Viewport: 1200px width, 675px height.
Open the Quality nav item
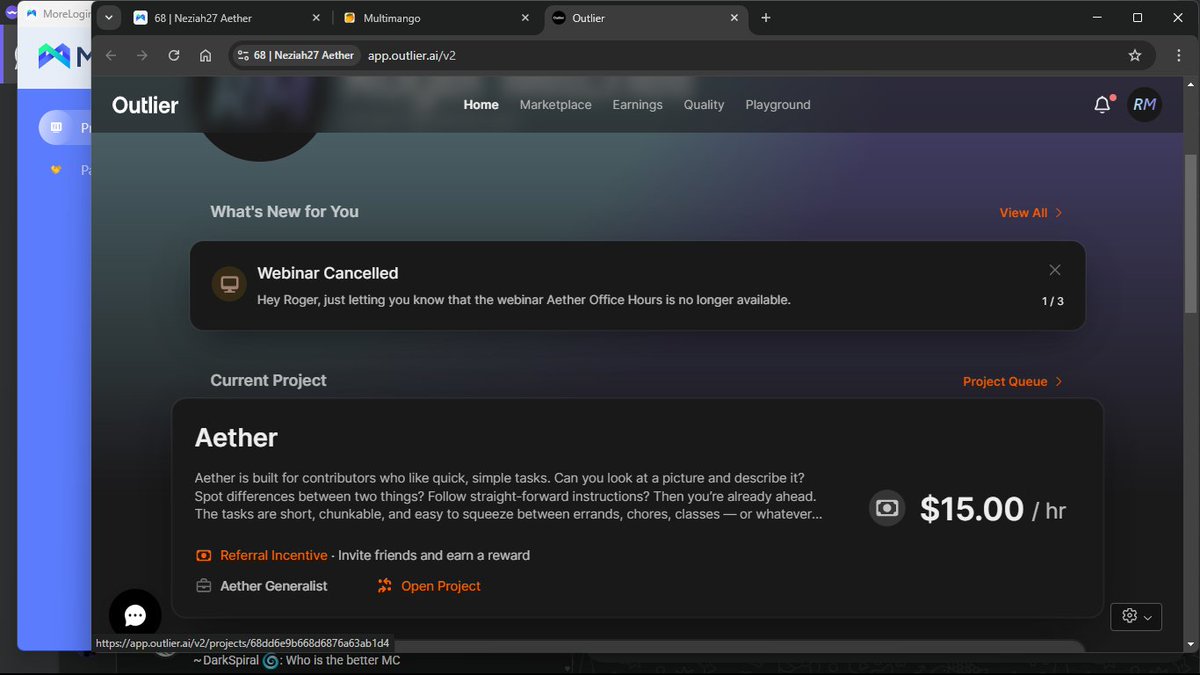704,105
